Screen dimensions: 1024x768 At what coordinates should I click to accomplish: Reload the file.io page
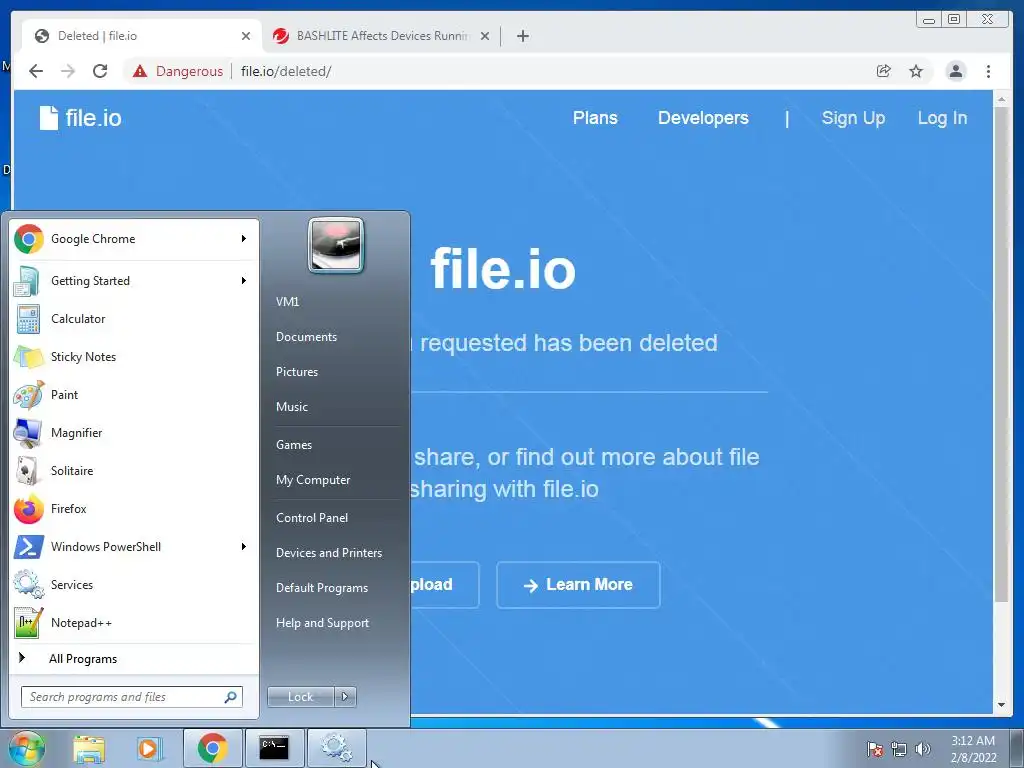click(x=100, y=71)
